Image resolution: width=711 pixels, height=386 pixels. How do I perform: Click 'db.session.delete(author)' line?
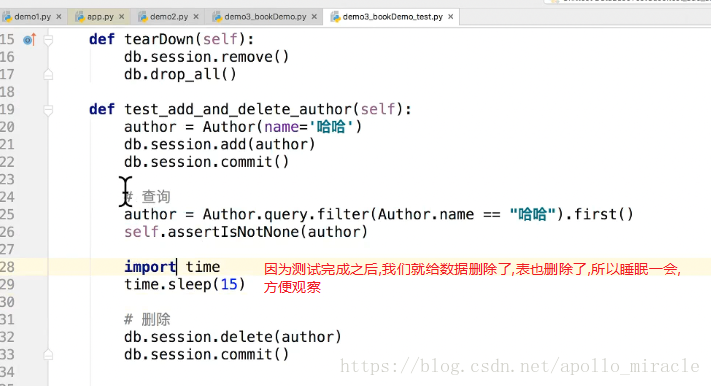pyautogui.click(x=233, y=337)
